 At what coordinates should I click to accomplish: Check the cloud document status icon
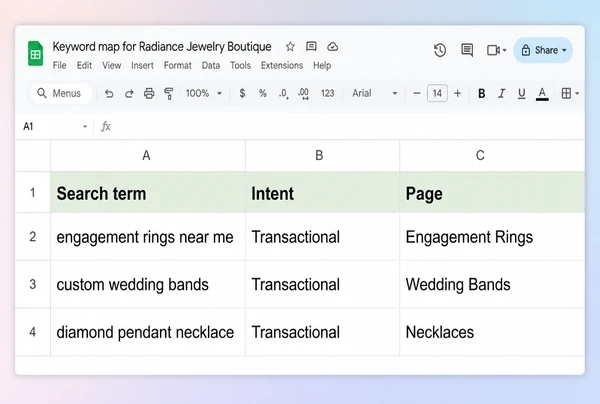coord(333,47)
